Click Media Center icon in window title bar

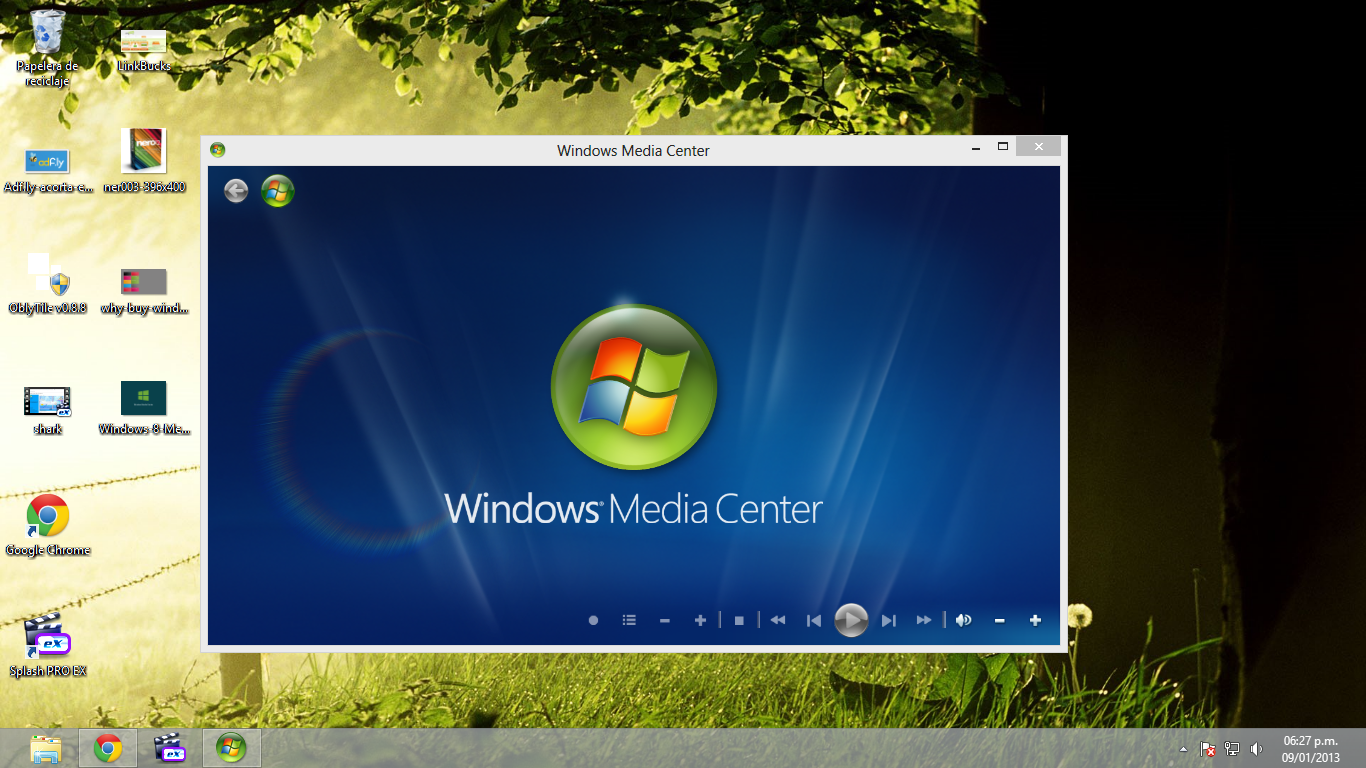pos(218,150)
